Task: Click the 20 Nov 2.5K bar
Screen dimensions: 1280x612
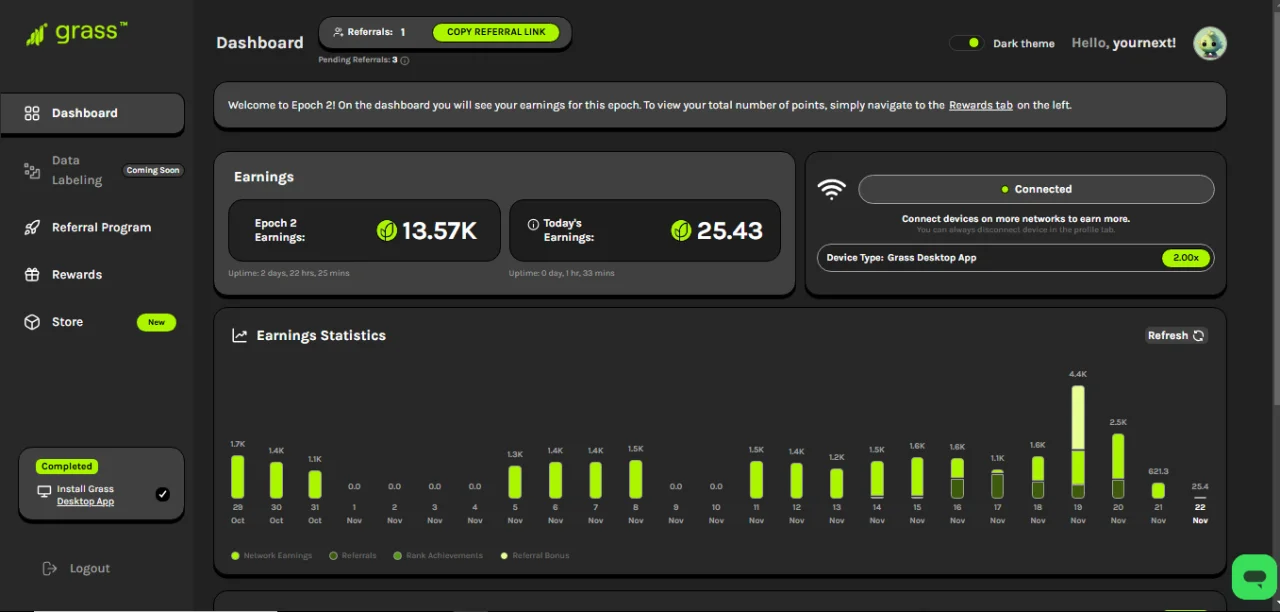Action: pyautogui.click(x=1118, y=466)
